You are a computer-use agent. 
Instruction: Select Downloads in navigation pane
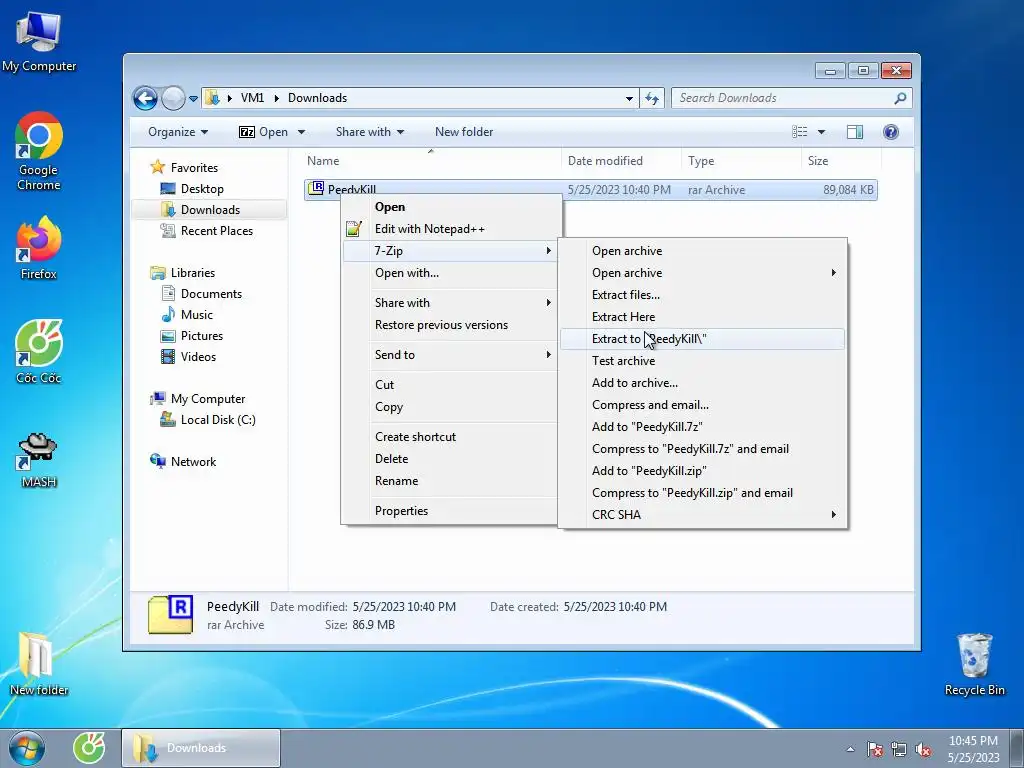click(210, 210)
